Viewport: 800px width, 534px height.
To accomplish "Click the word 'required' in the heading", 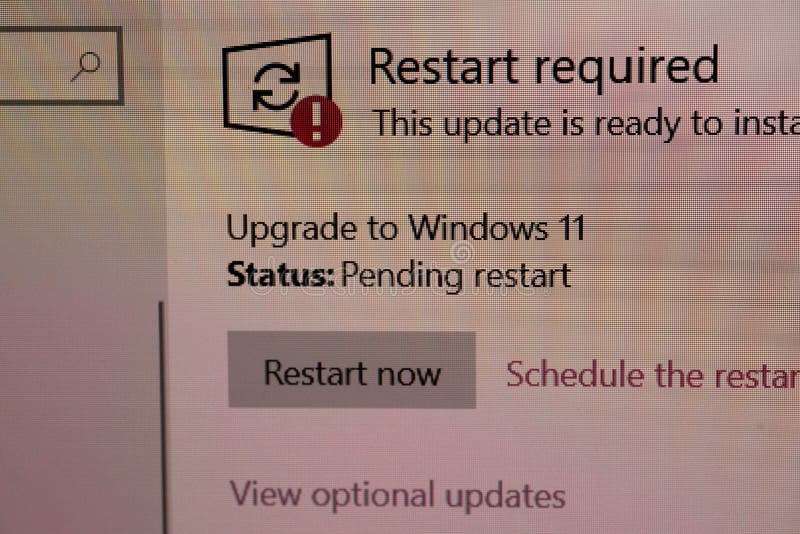I will coord(626,68).
